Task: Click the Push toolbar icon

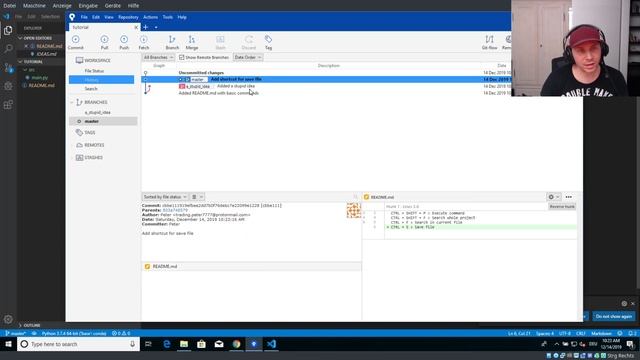Action: [x=124, y=42]
